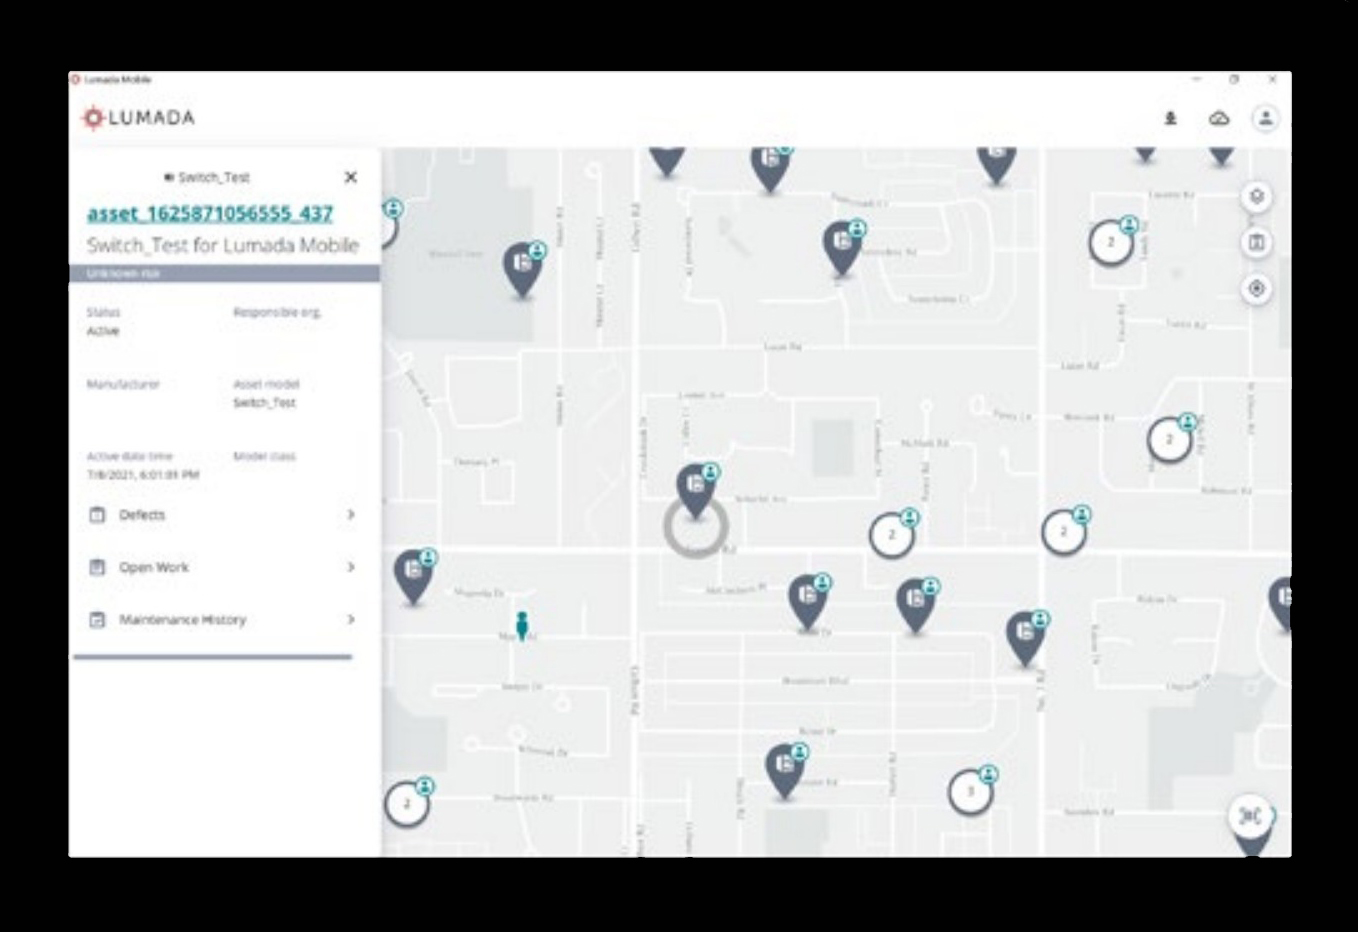Click the Lumada logo in the header
This screenshot has width=1358, height=932.
click(138, 118)
